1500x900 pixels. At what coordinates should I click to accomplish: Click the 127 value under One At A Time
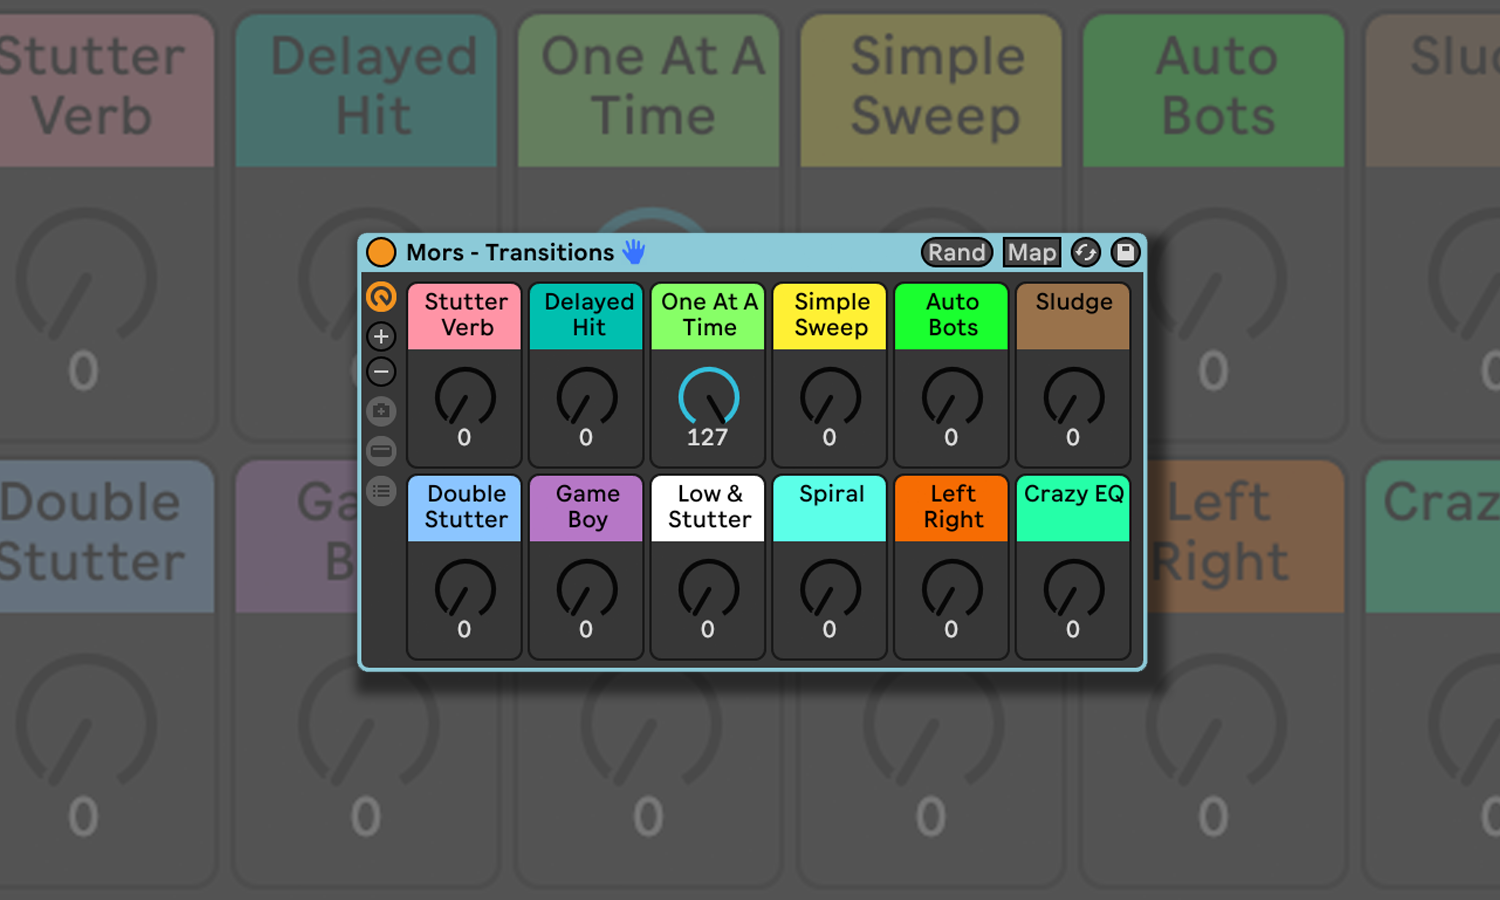coord(708,437)
